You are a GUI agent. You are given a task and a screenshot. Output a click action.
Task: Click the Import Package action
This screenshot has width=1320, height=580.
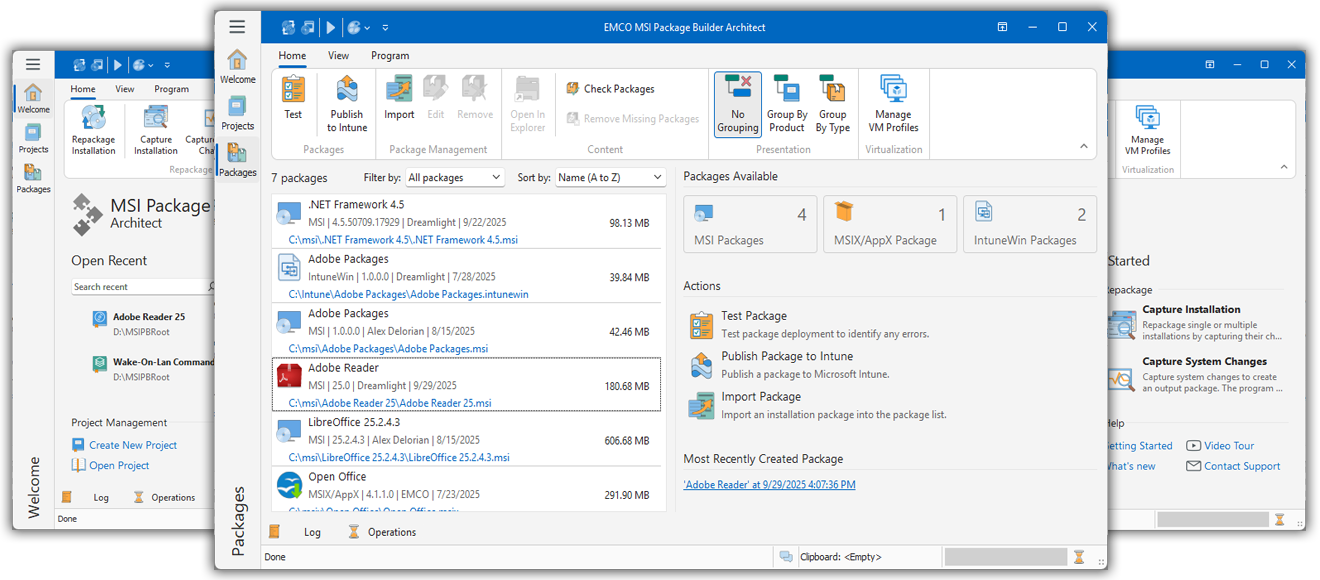(760, 397)
